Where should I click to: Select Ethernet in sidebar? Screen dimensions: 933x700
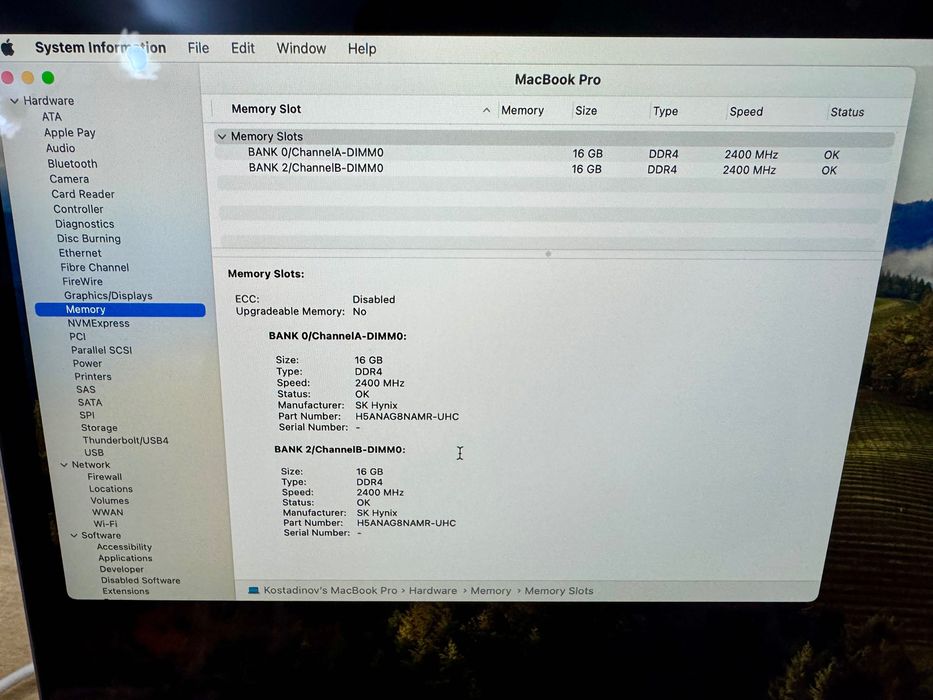pos(80,253)
